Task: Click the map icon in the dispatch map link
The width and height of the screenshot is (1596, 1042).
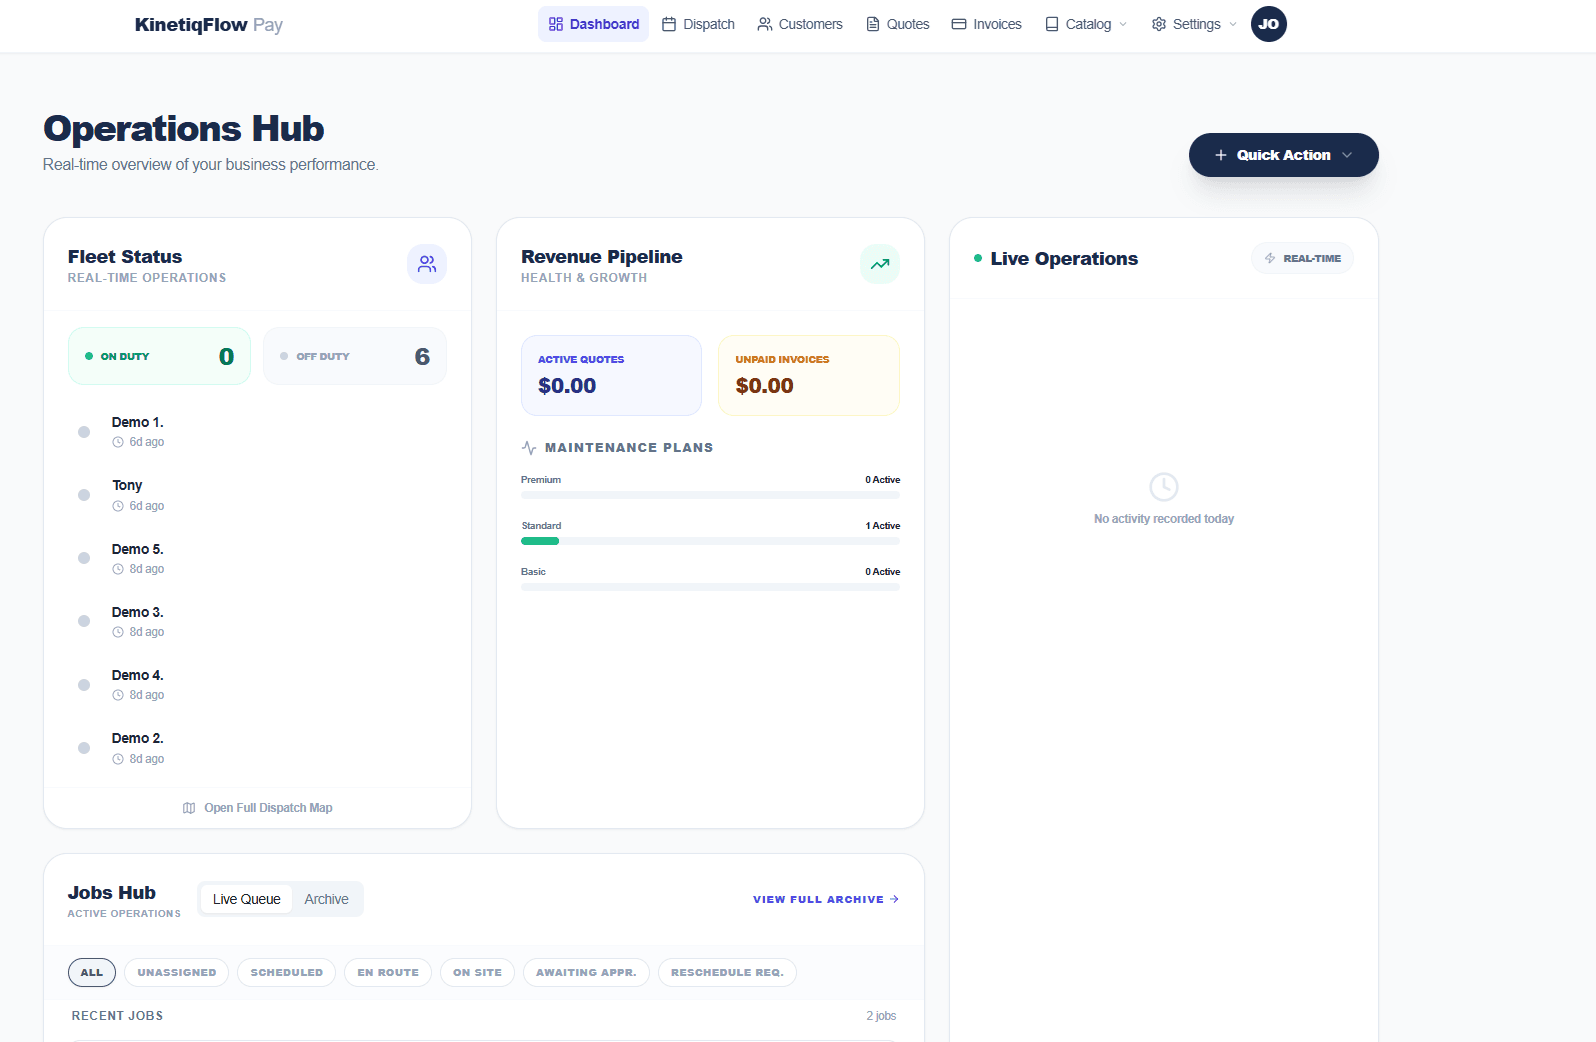Action: pyautogui.click(x=189, y=808)
